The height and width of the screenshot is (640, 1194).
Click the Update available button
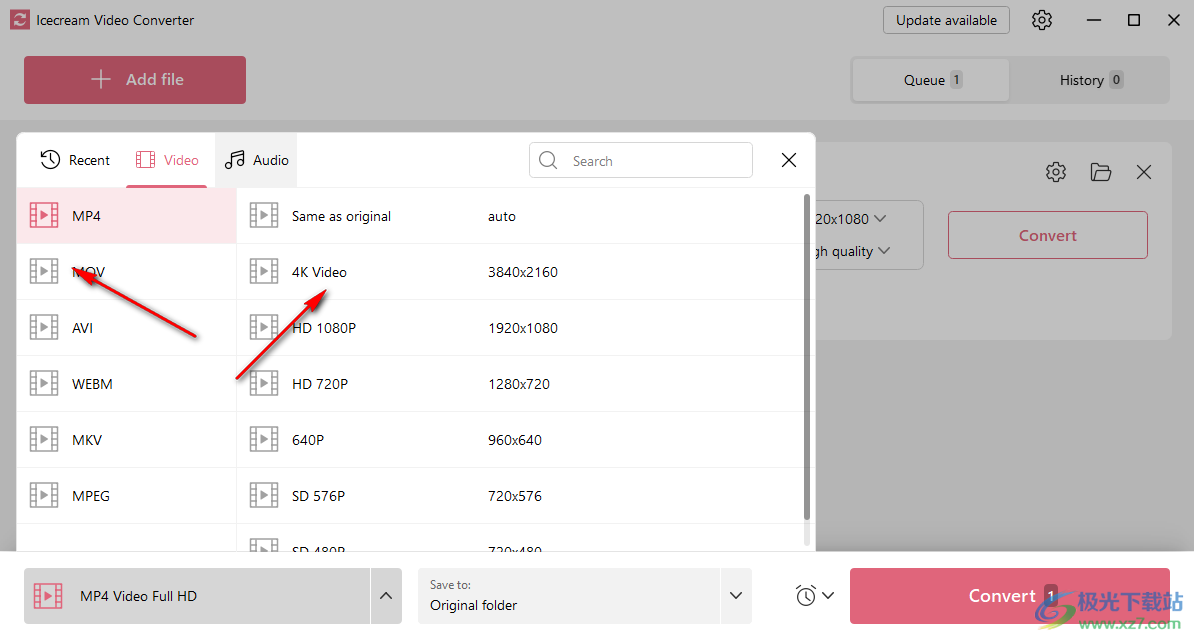pyautogui.click(x=946, y=21)
